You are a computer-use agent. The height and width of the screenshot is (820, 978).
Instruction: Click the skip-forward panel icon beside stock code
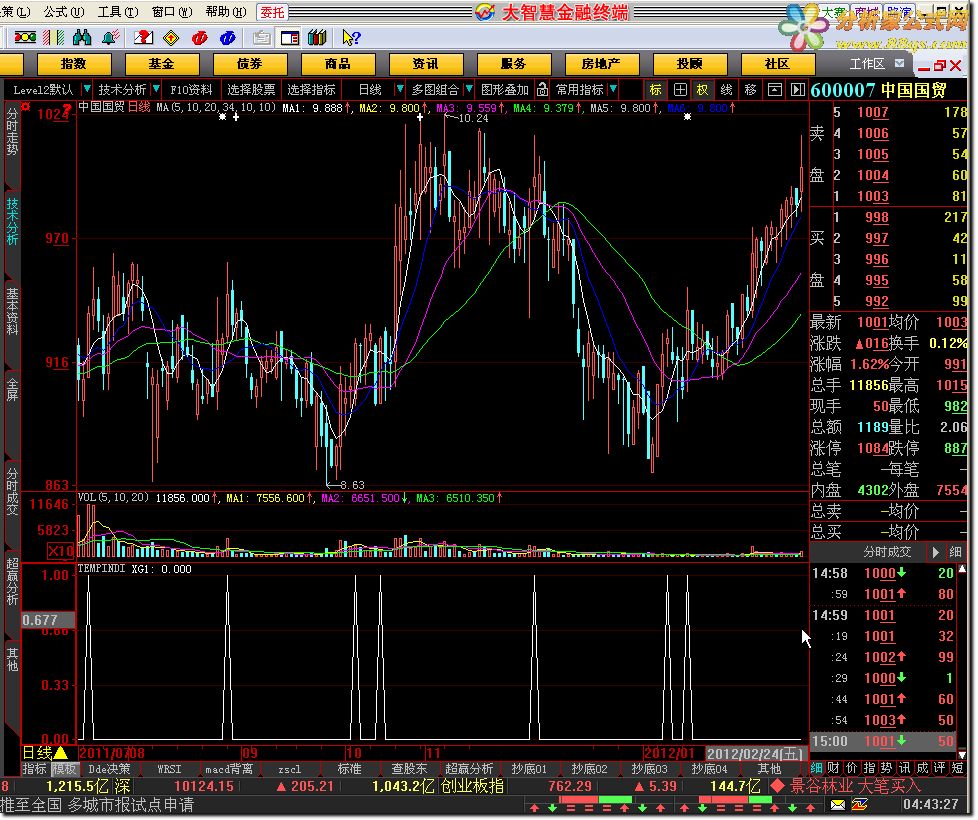tap(798, 90)
